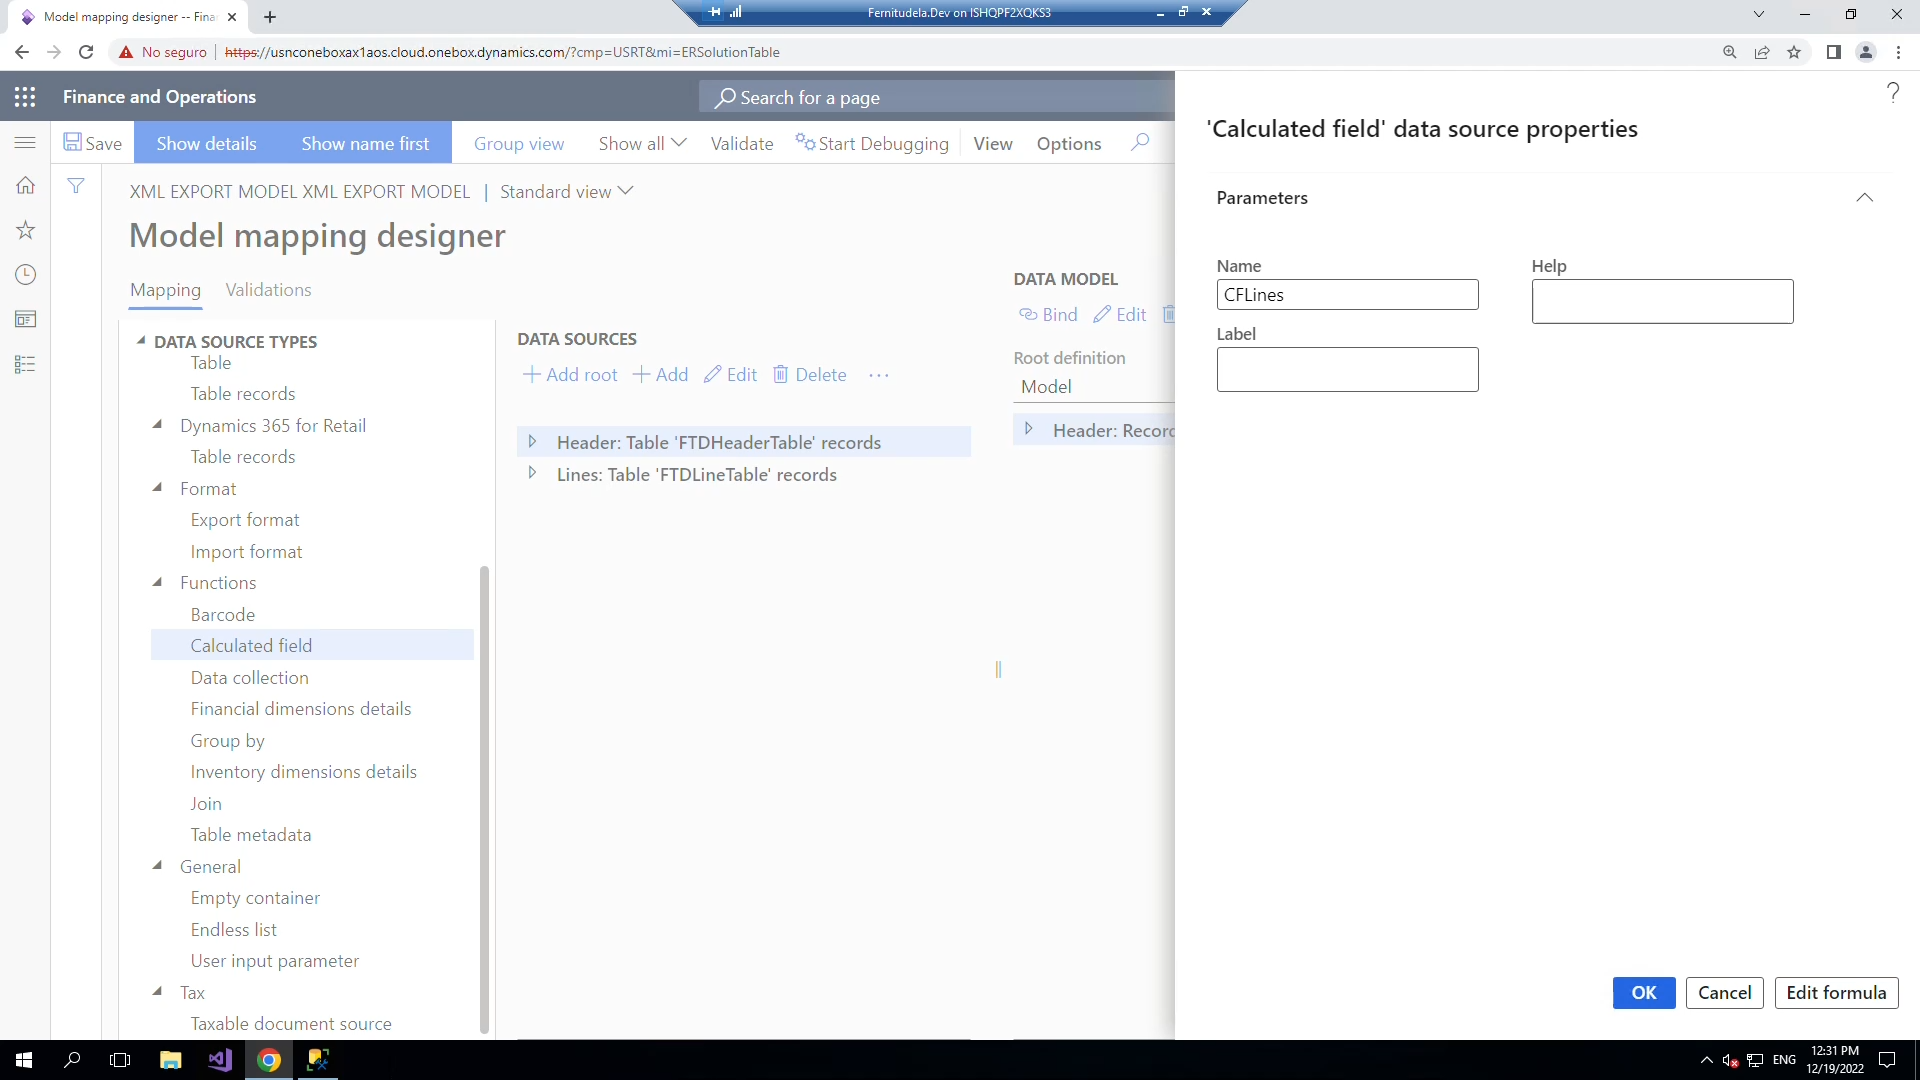The image size is (1920, 1080).
Task: Toggle Group view
Action: [519, 142]
